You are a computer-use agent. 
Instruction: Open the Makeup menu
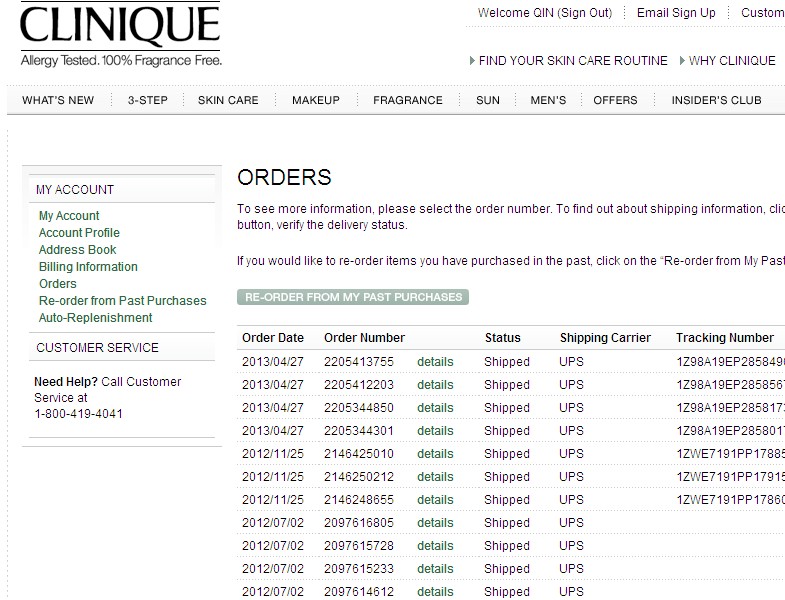tap(316, 100)
